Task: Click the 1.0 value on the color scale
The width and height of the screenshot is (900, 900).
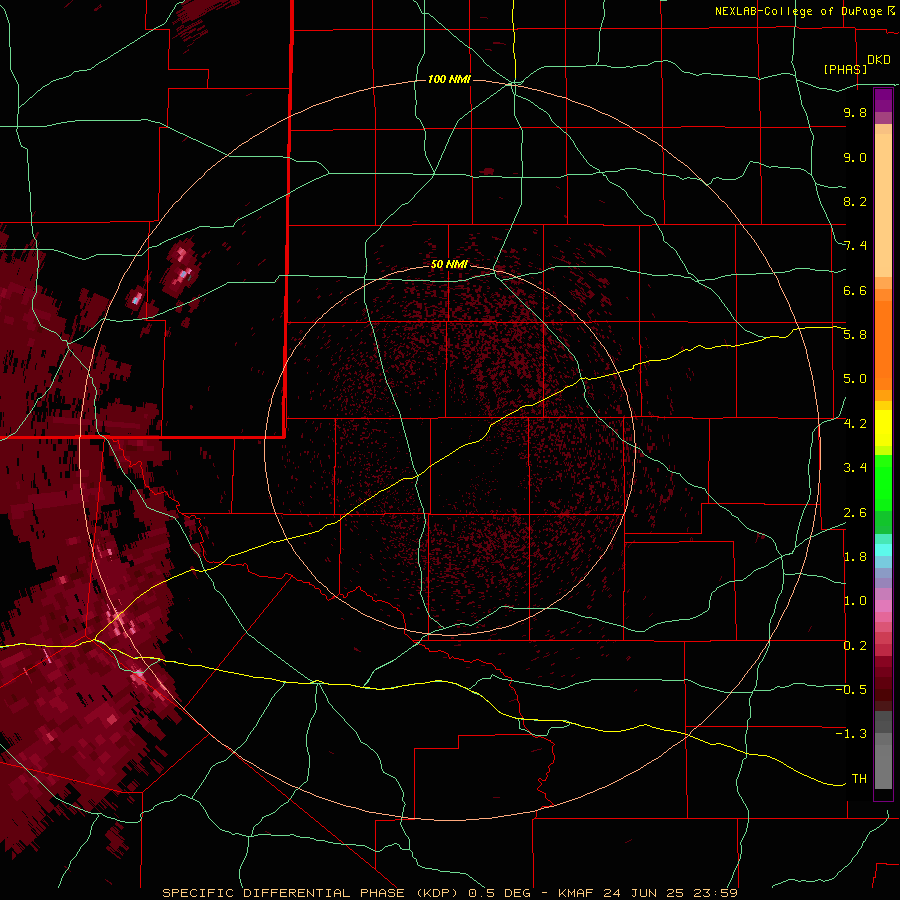Action: 855,601
